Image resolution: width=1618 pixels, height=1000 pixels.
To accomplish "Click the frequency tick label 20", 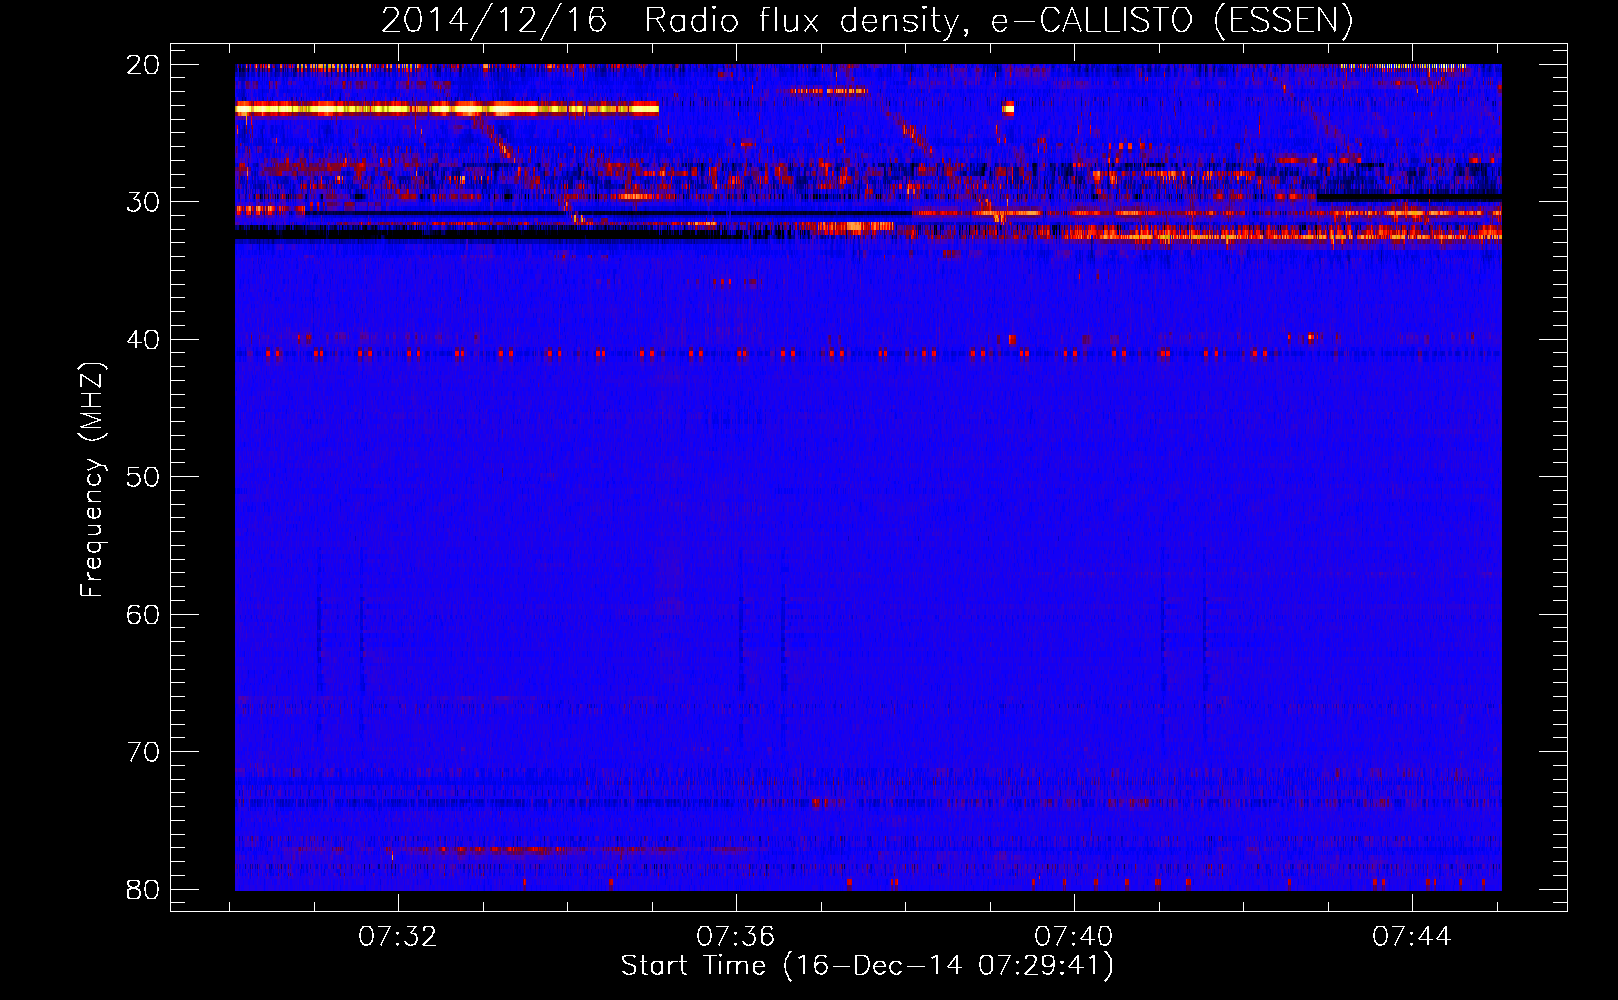I will 143,65.
